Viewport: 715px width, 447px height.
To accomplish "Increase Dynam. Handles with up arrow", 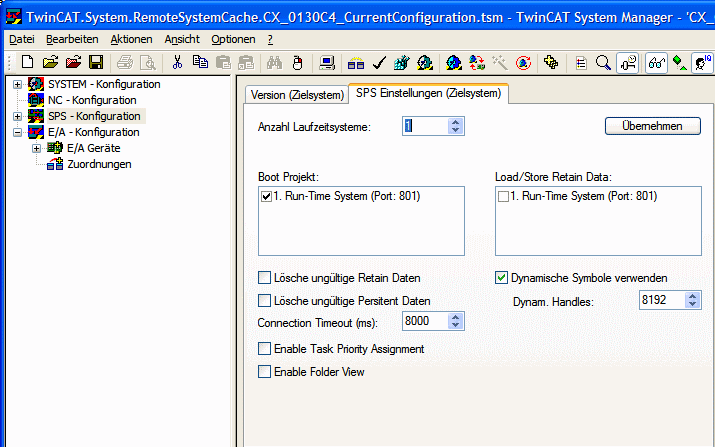I will coord(693,296).
